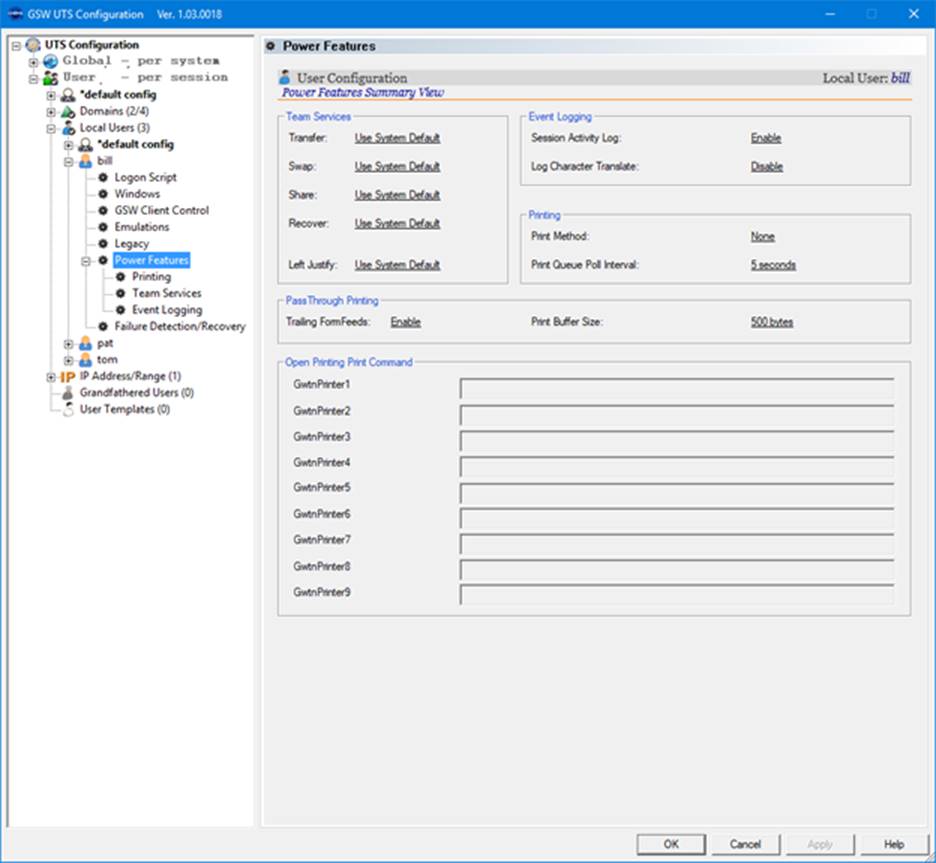
Task: Focus the GwtnPrinter5 command field
Action: pos(677,492)
